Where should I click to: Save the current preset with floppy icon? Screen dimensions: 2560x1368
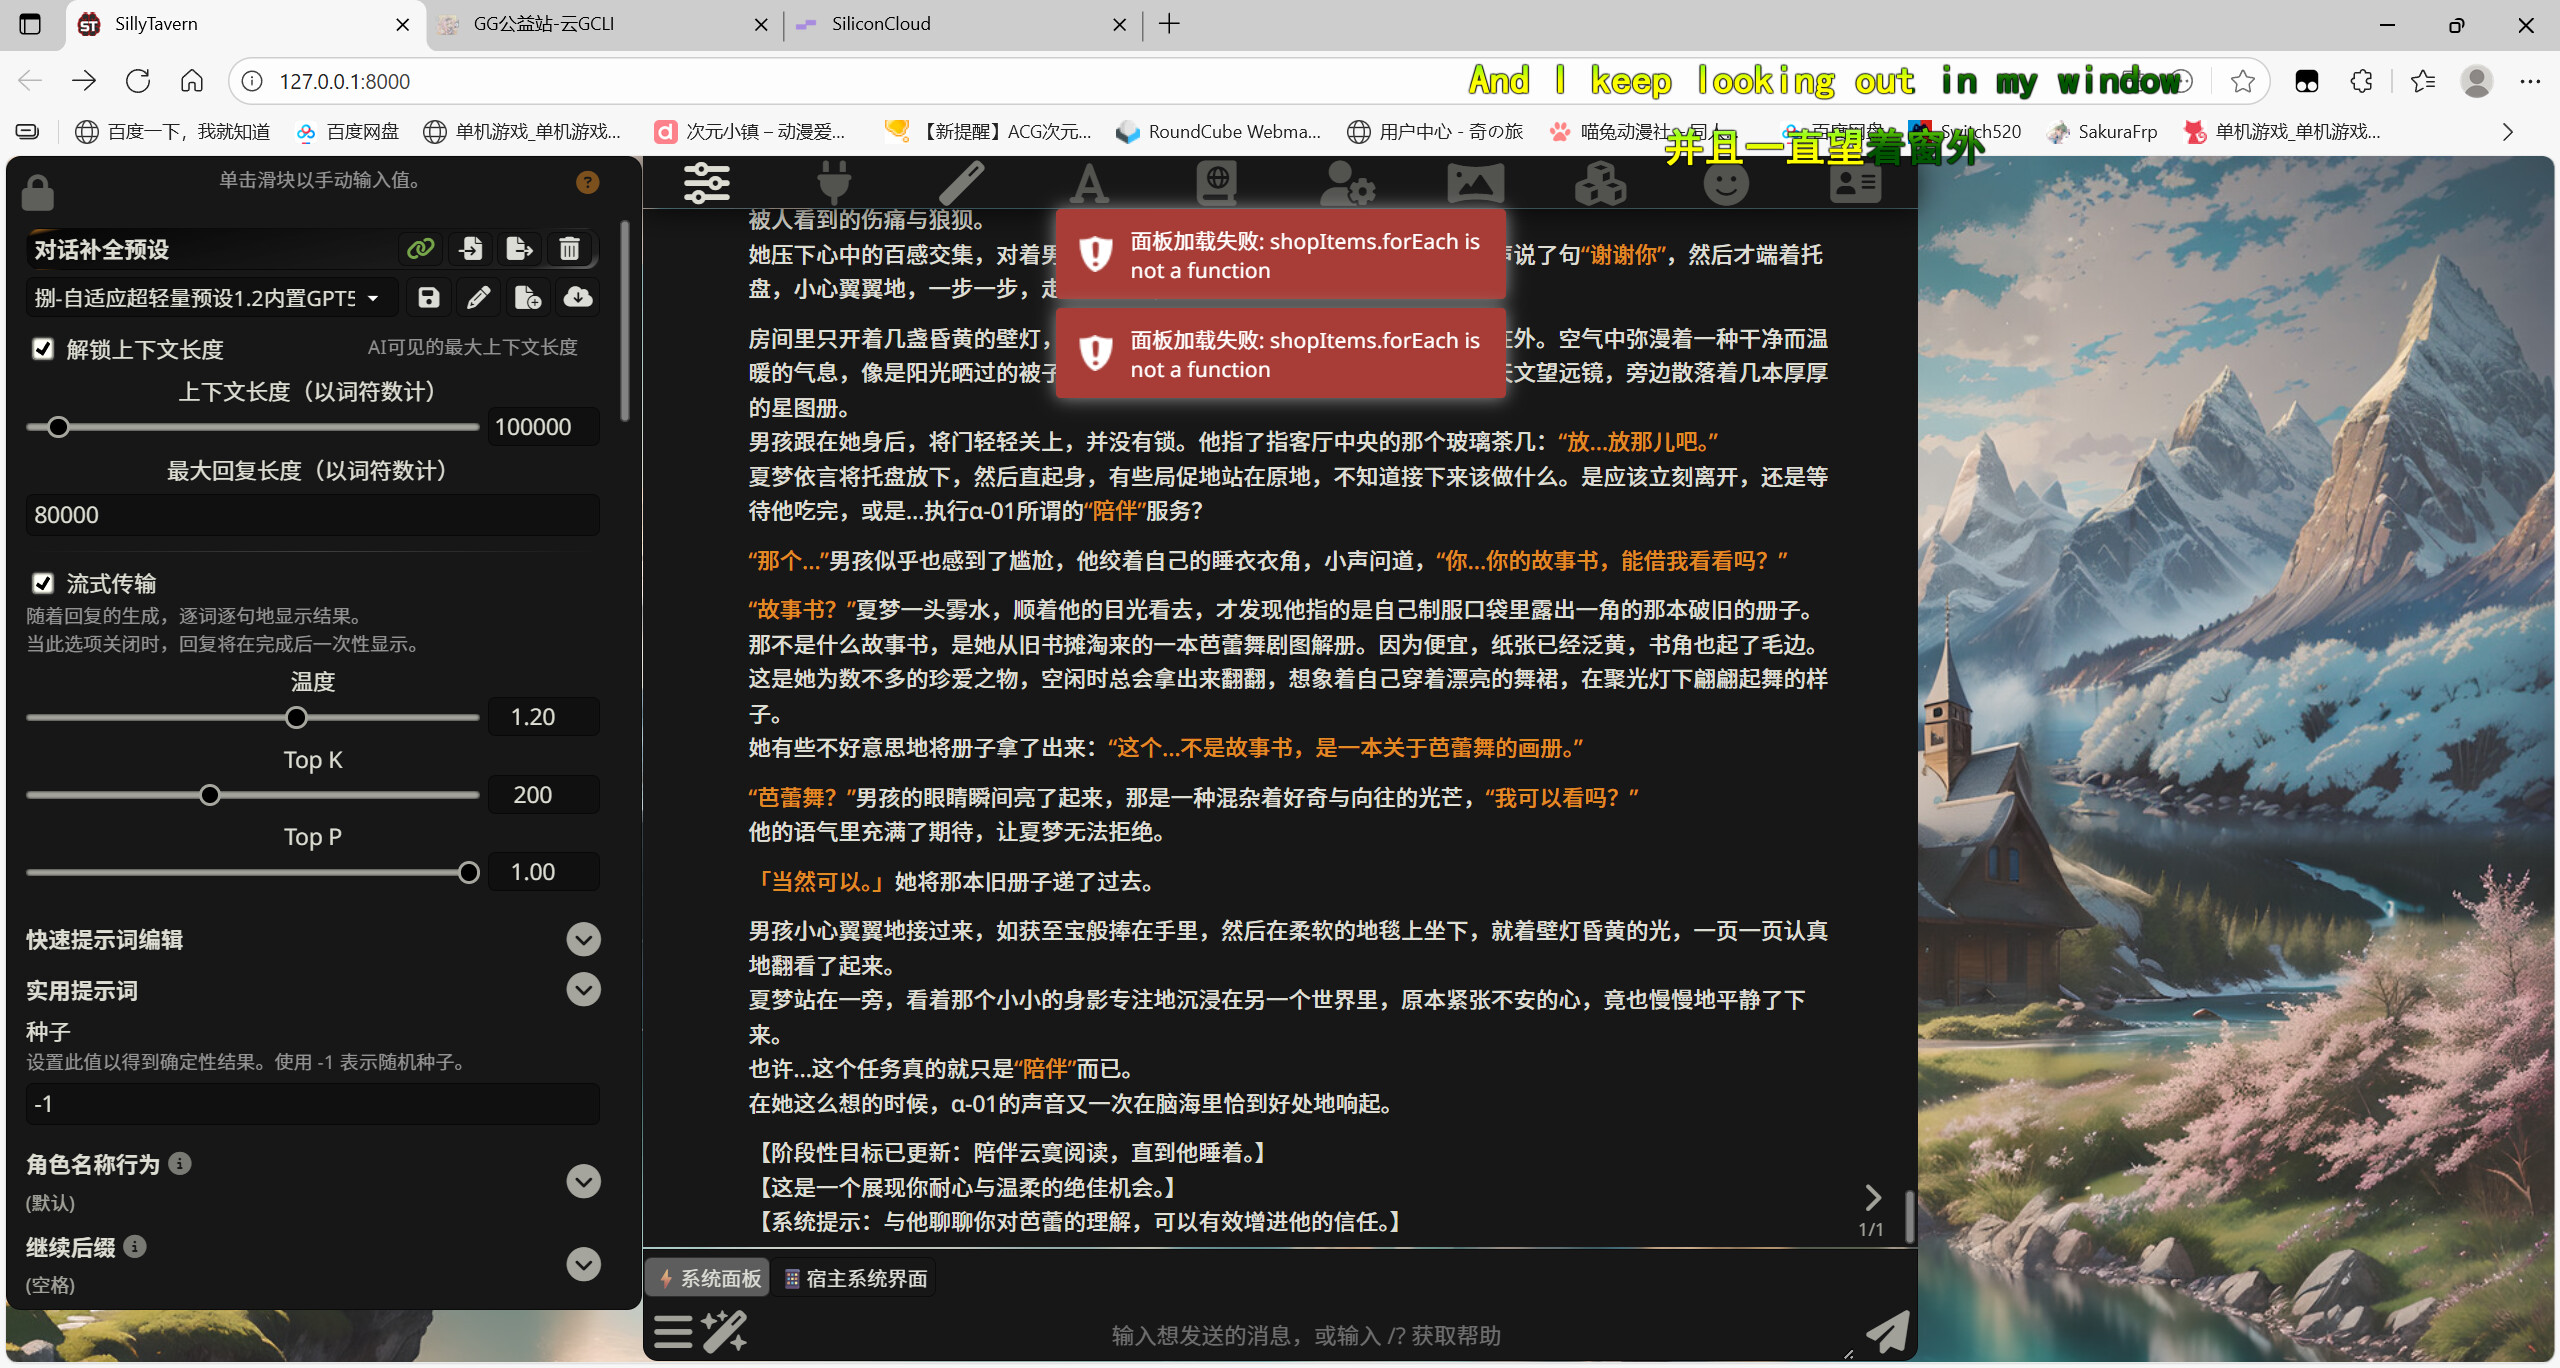(429, 297)
